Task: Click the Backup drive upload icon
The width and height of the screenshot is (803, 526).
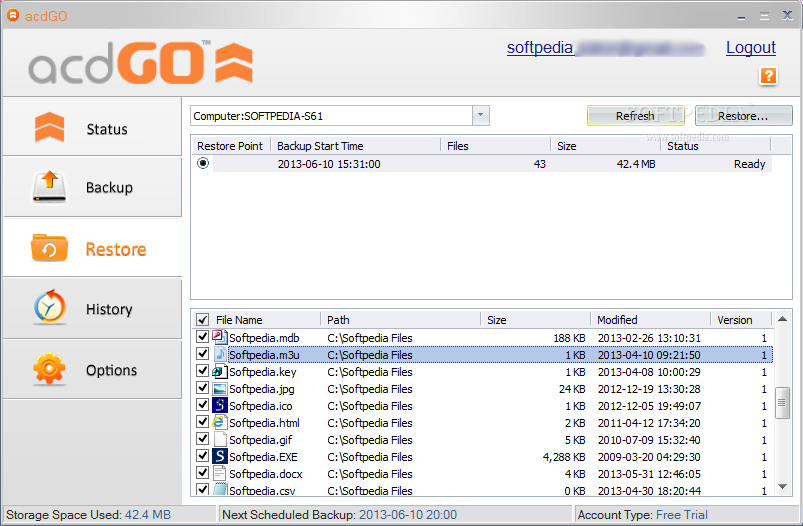Action: tap(49, 187)
